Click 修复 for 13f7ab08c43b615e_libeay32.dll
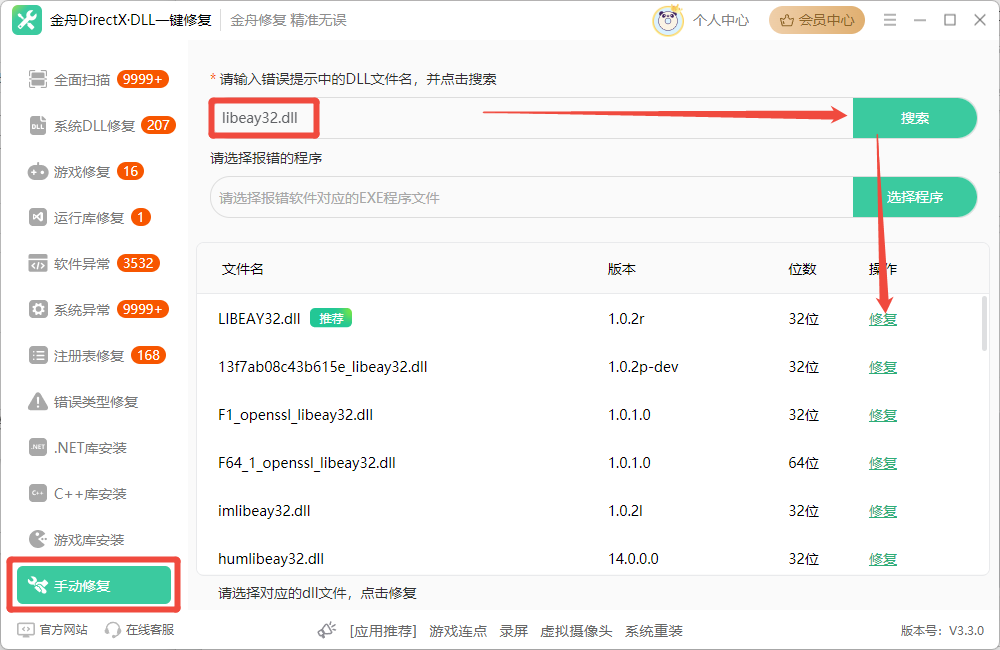 883,367
